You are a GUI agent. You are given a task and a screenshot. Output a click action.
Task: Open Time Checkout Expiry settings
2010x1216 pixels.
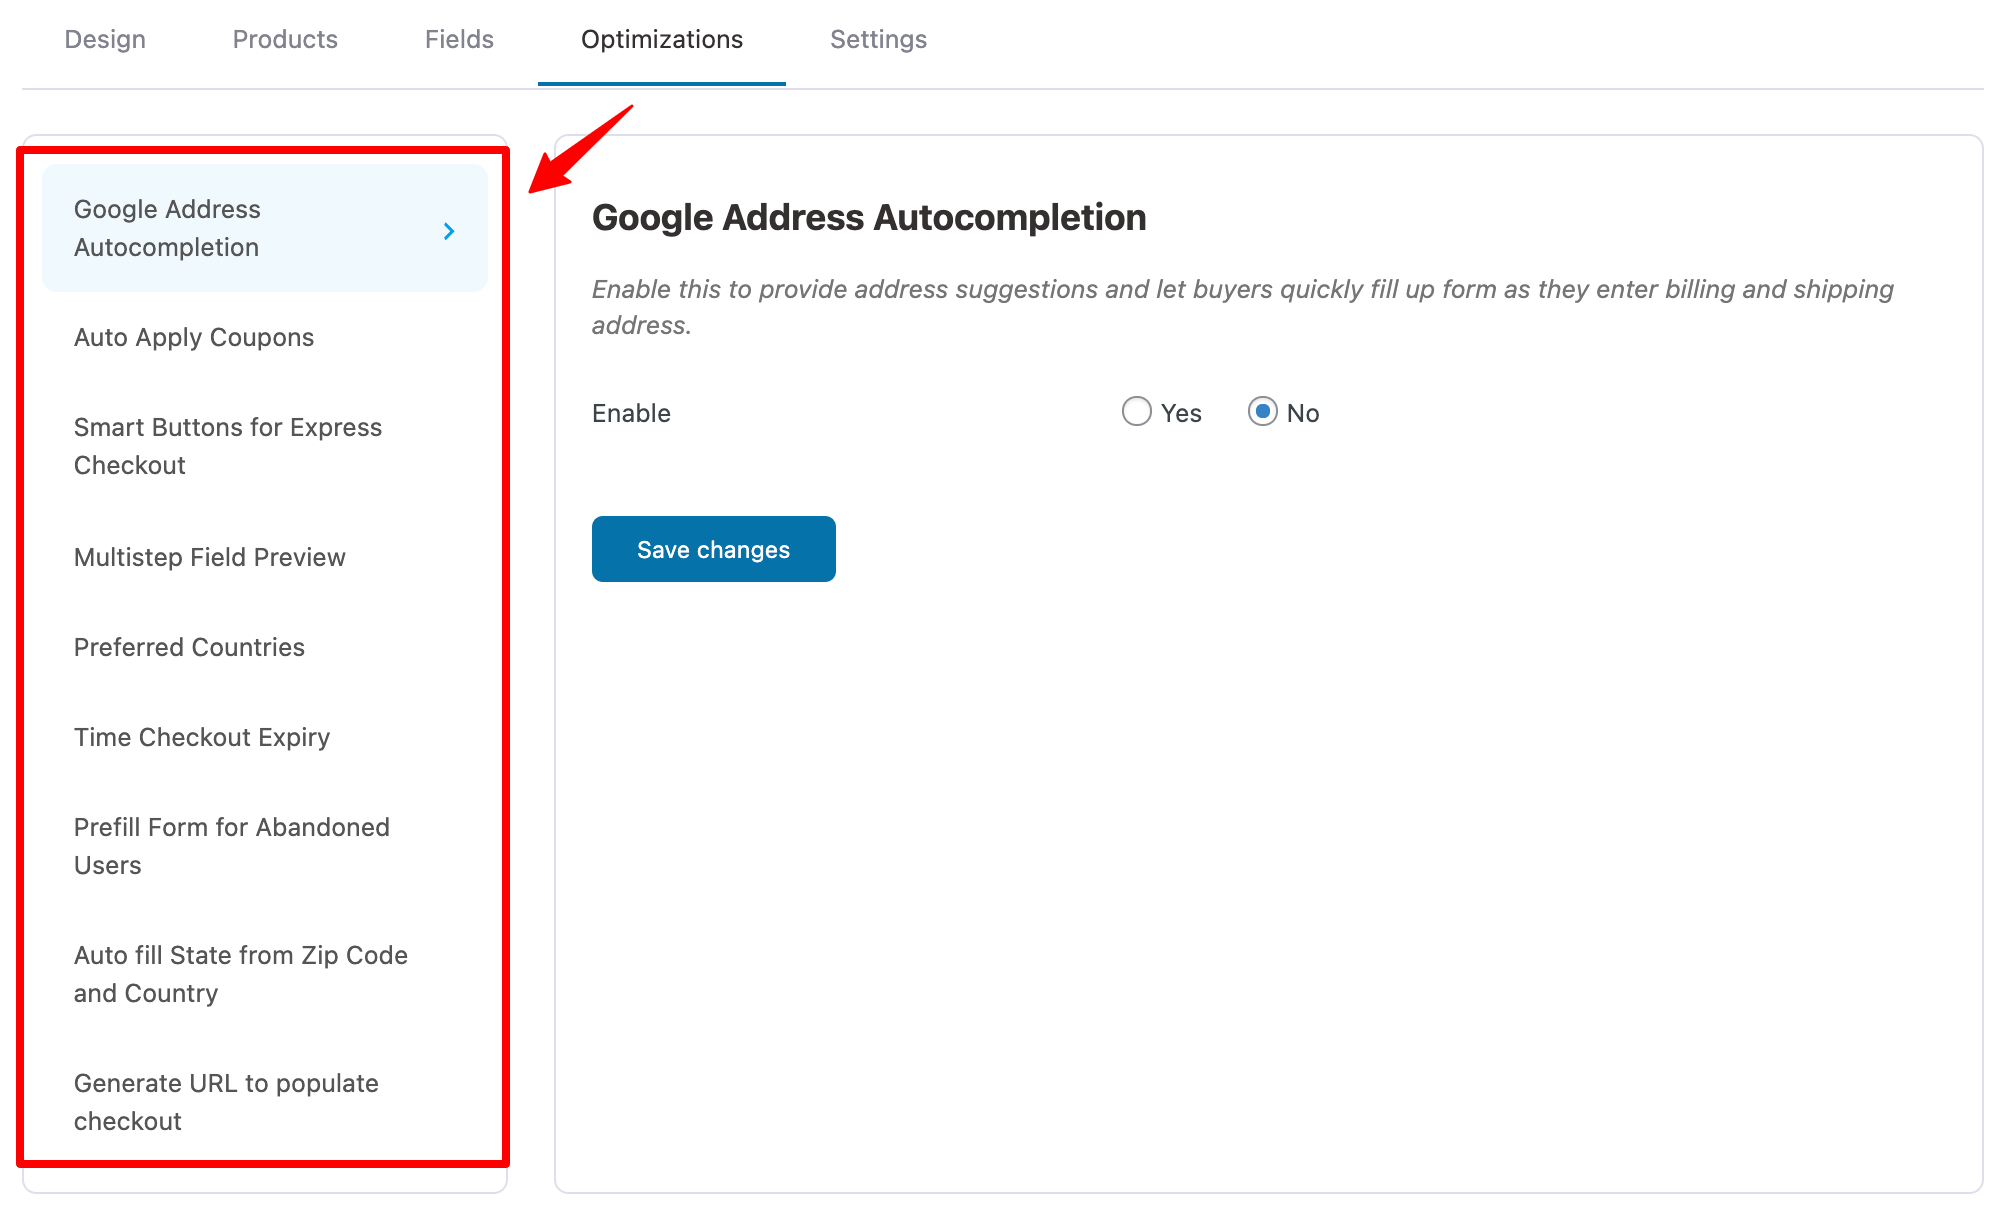point(202,737)
